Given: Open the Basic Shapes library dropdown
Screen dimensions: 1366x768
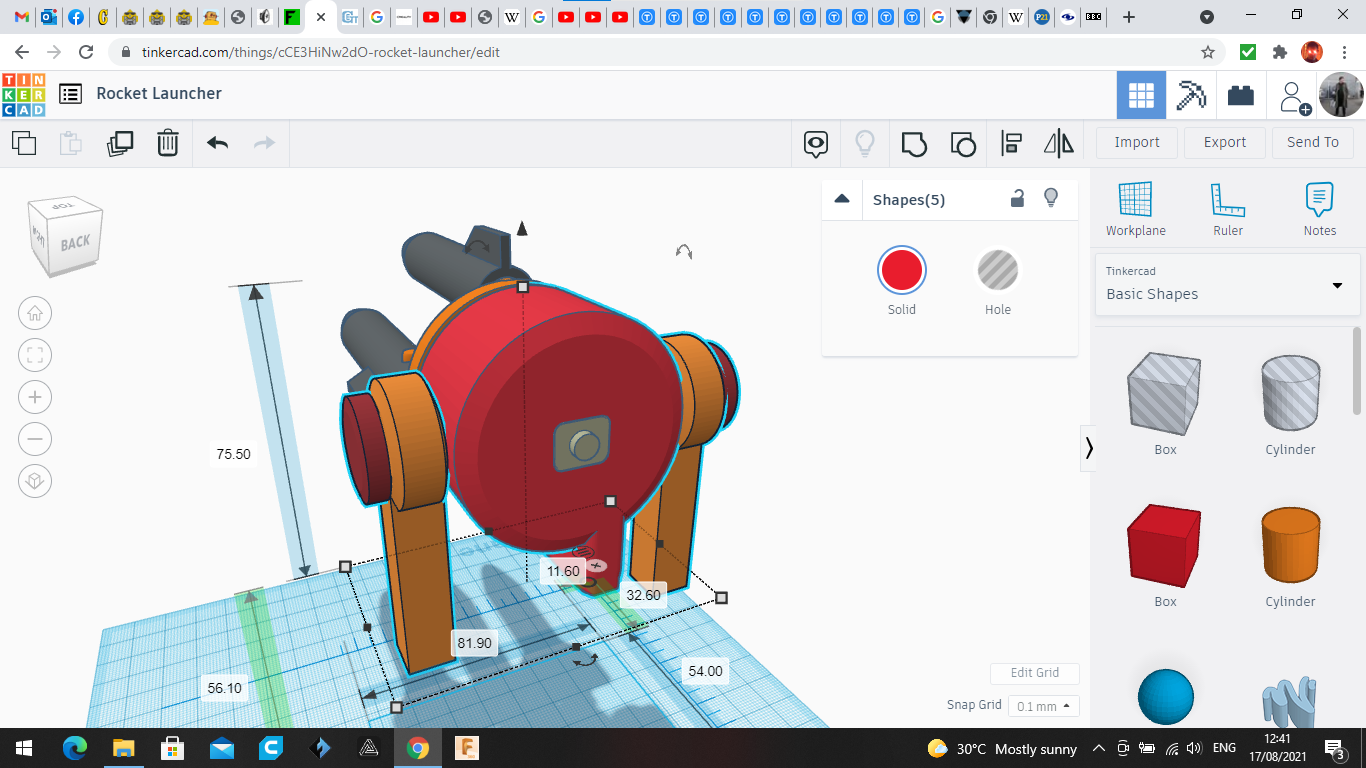Looking at the screenshot, I should tap(1226, 284).
